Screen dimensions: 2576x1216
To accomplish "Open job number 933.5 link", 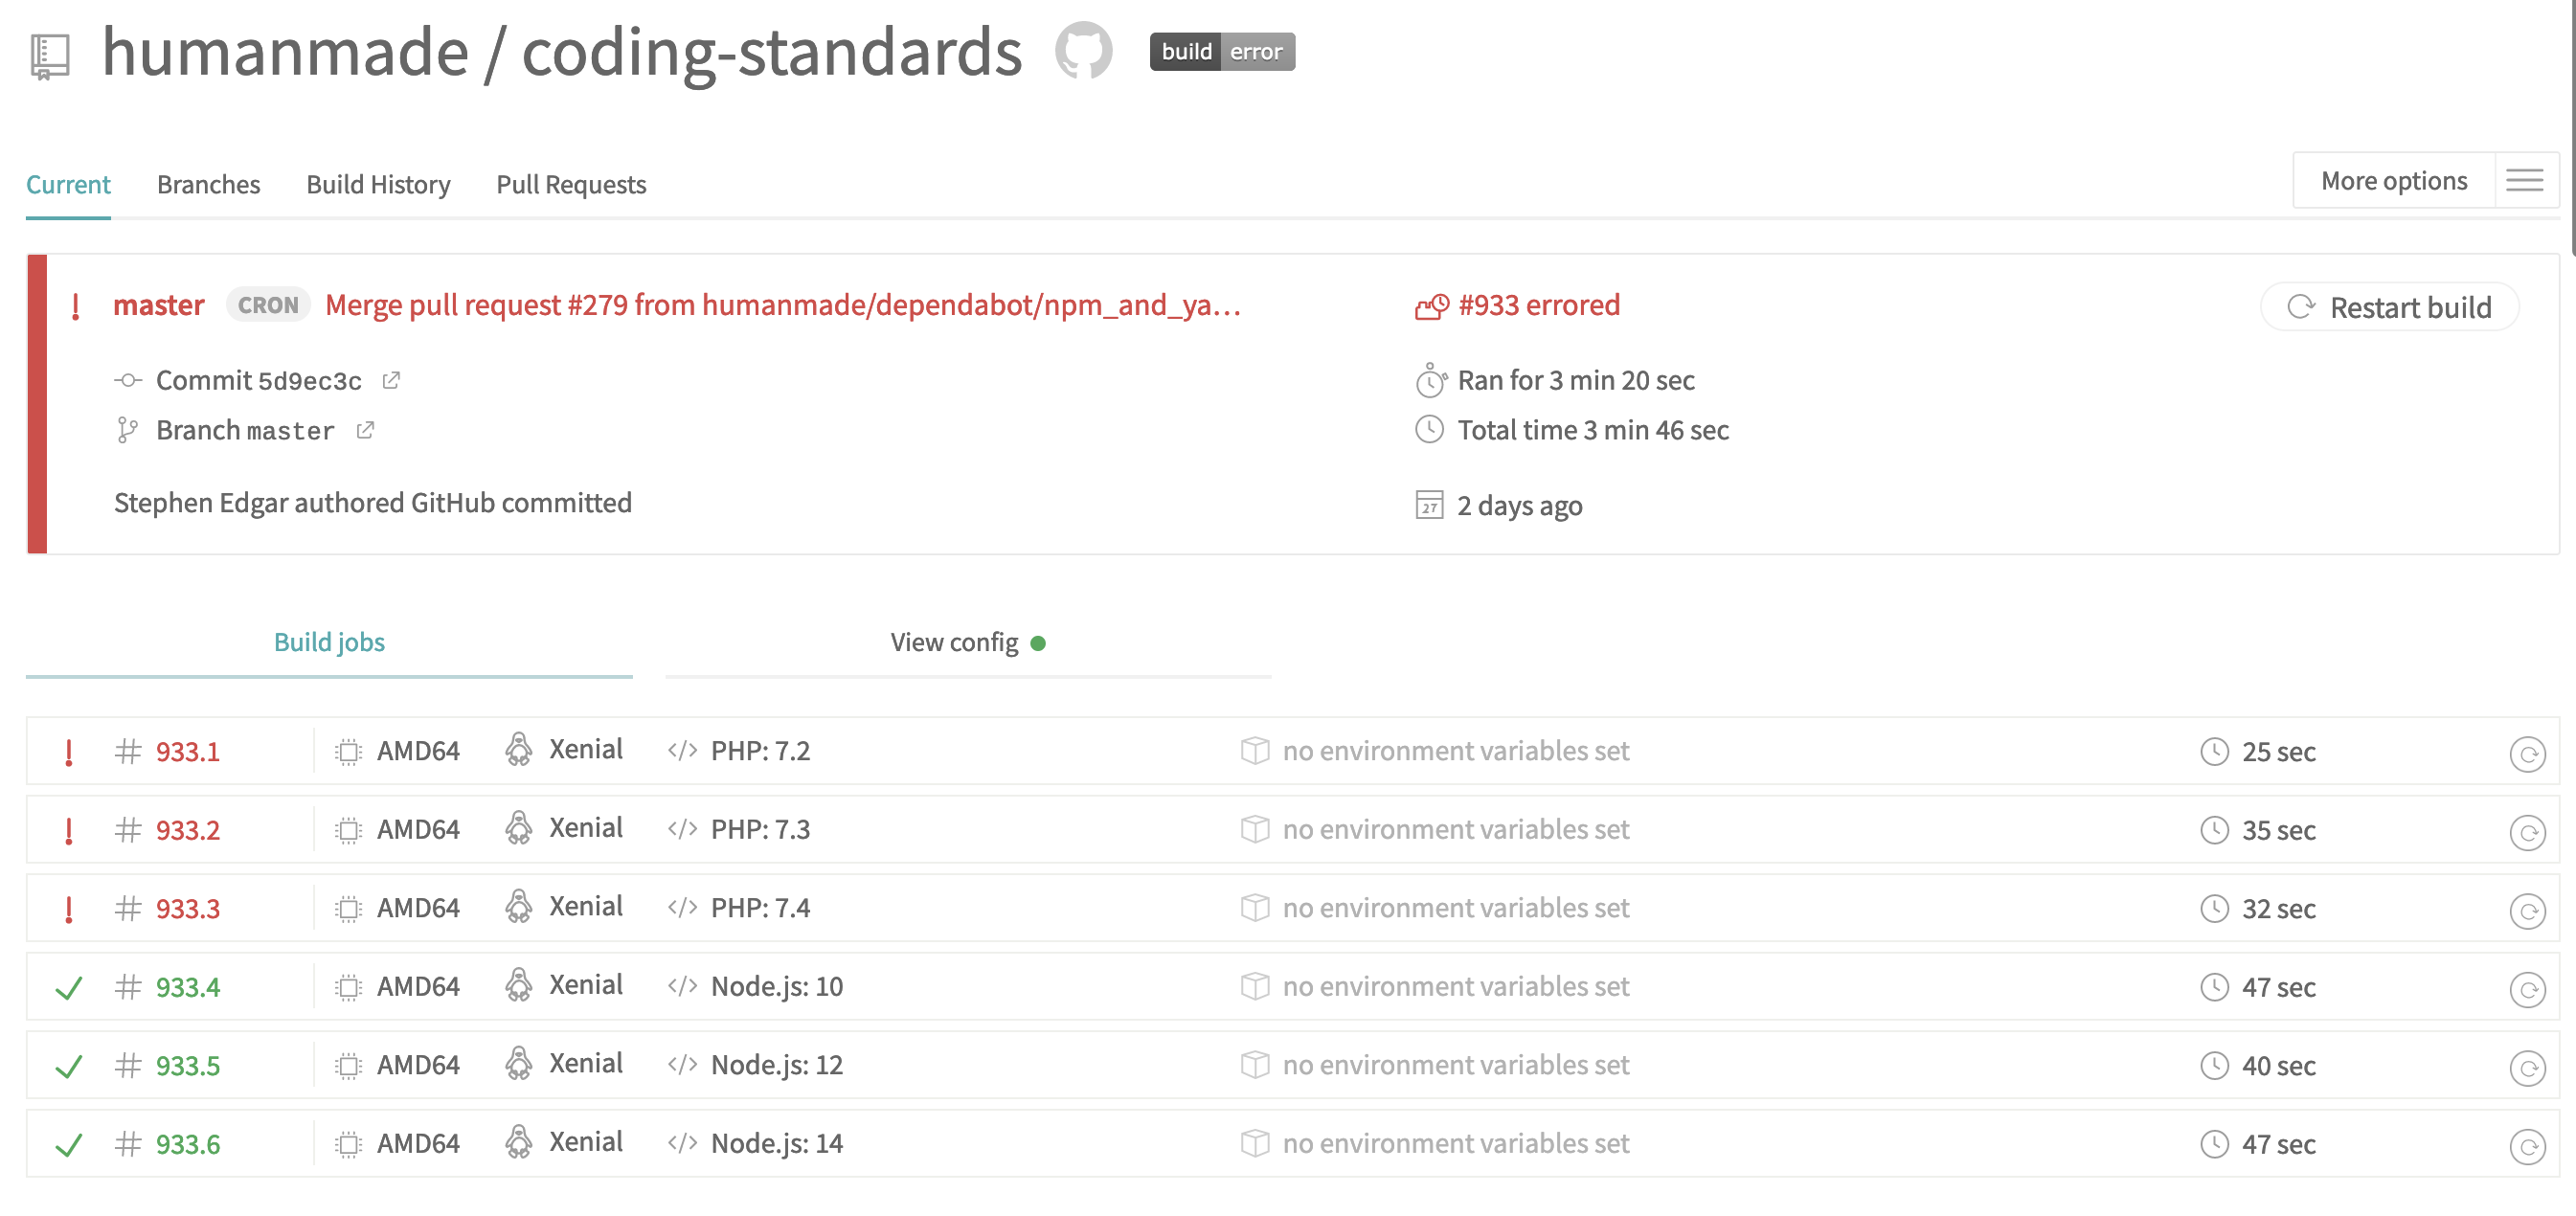I will (187, 1066).
